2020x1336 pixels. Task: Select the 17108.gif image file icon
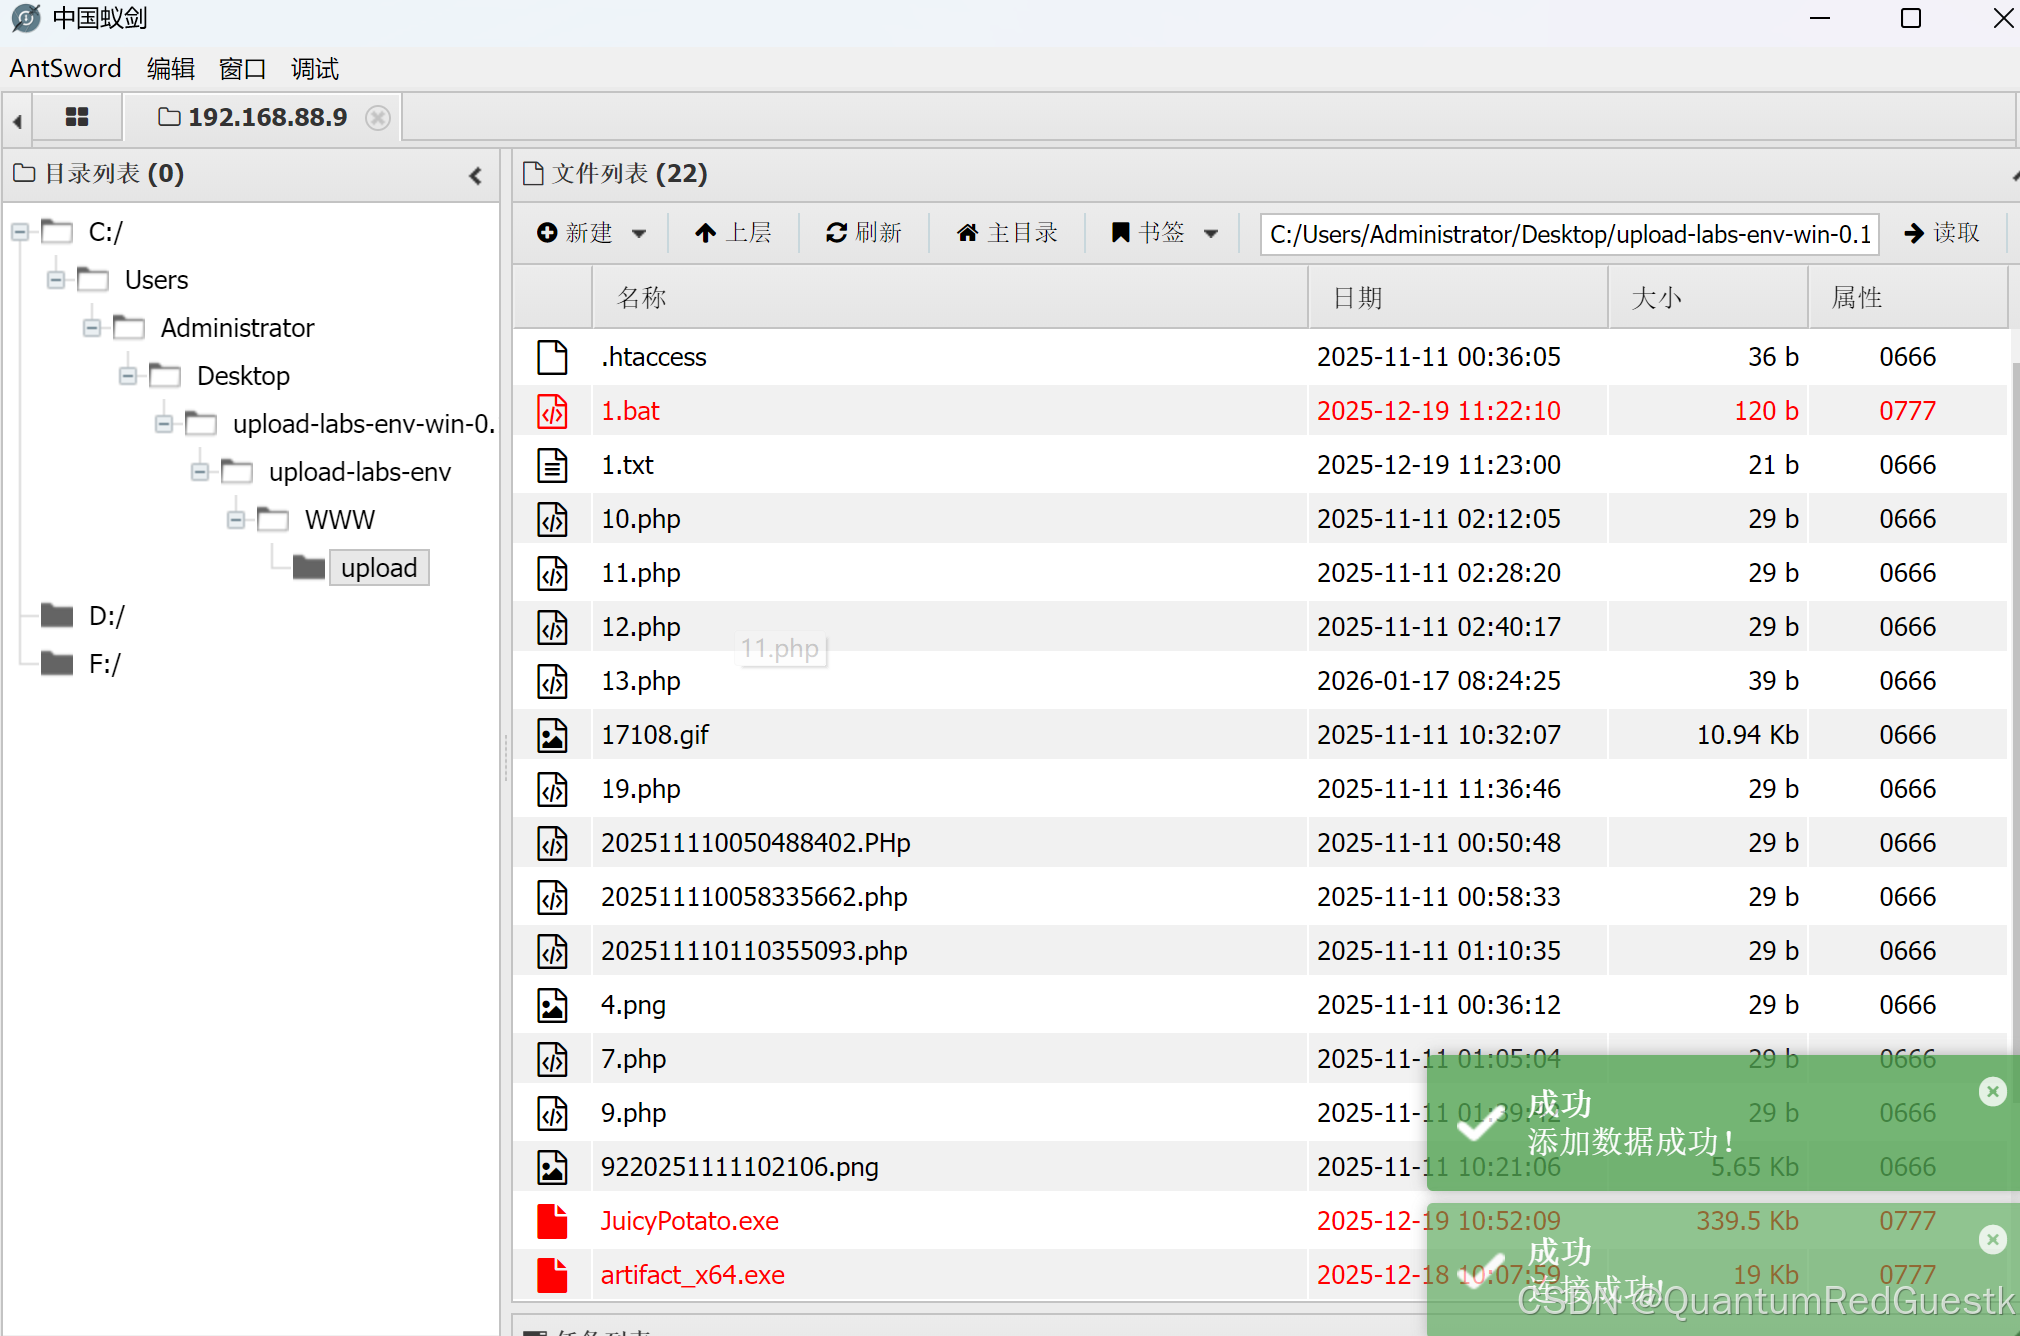pyautogui.click(x=552, y=735)
